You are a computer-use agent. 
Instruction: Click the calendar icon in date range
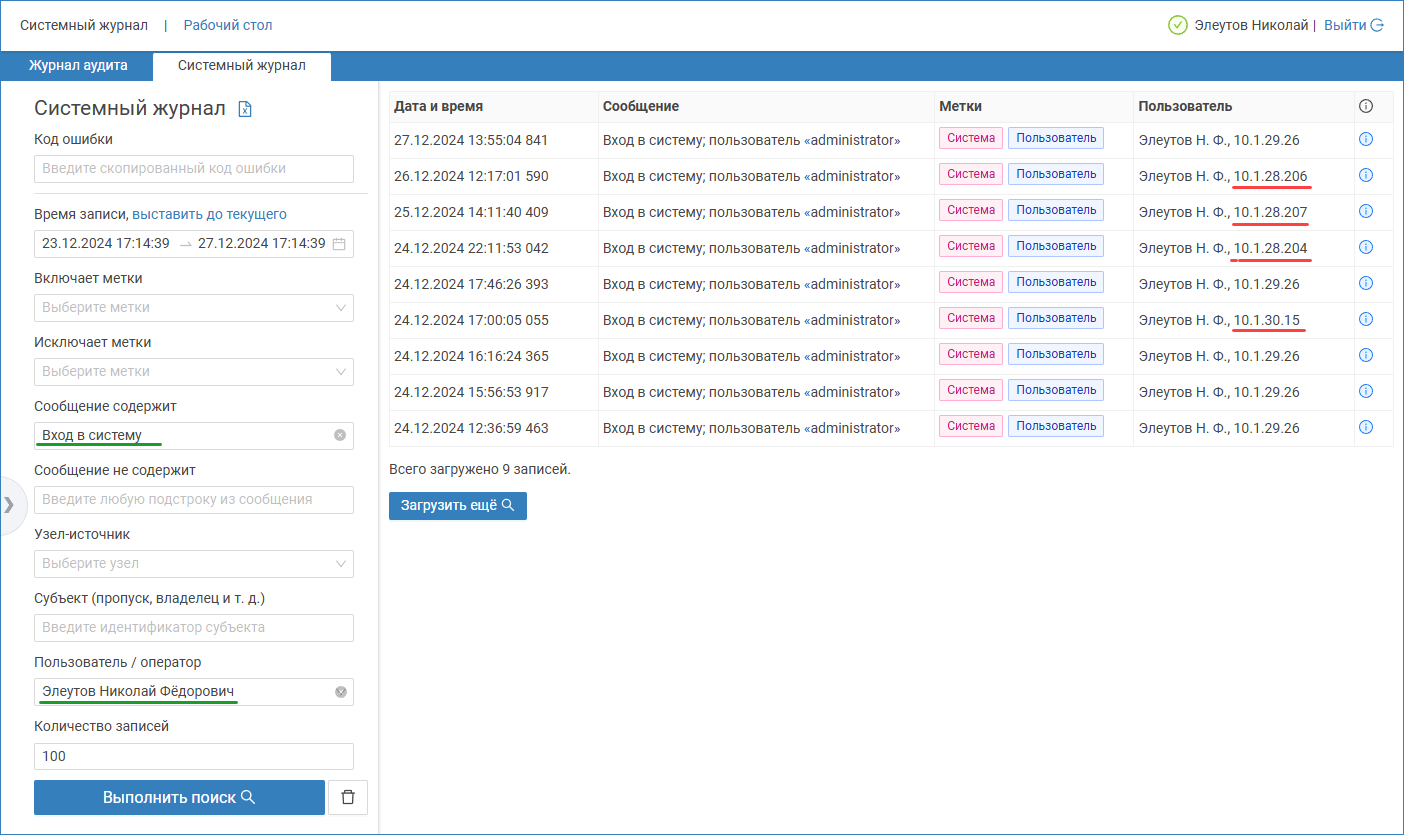point(339,244)
